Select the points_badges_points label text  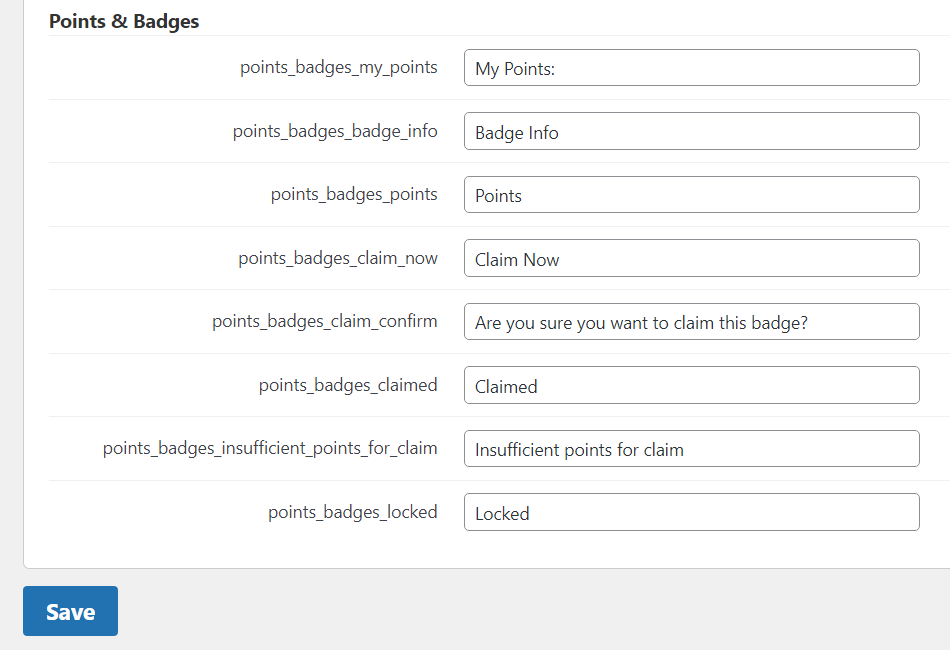(x=354, y=194)
